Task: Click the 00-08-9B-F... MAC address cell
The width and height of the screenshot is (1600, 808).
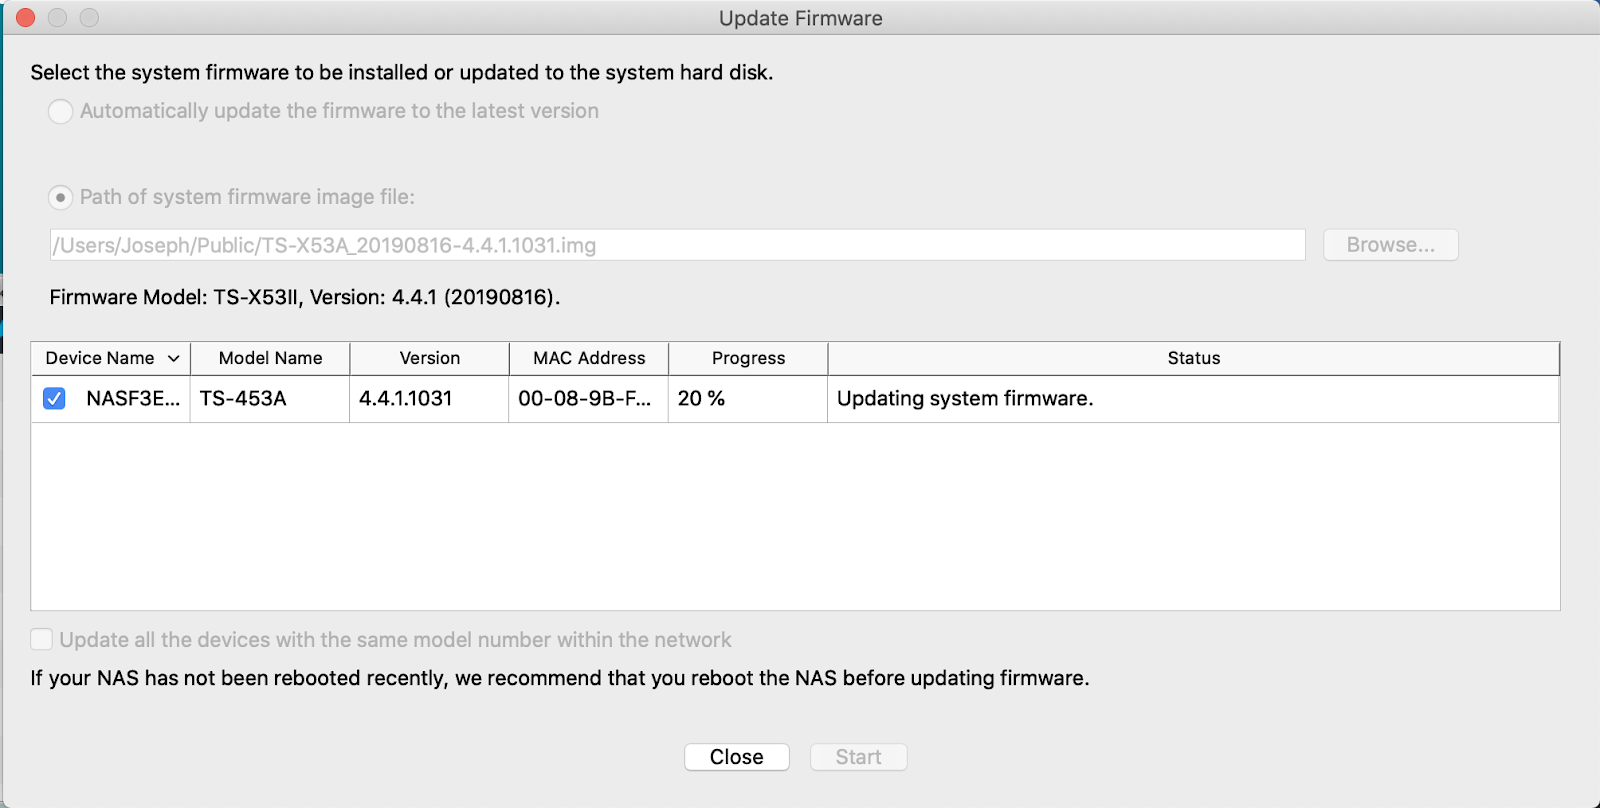Action: [x=589, y=399]
